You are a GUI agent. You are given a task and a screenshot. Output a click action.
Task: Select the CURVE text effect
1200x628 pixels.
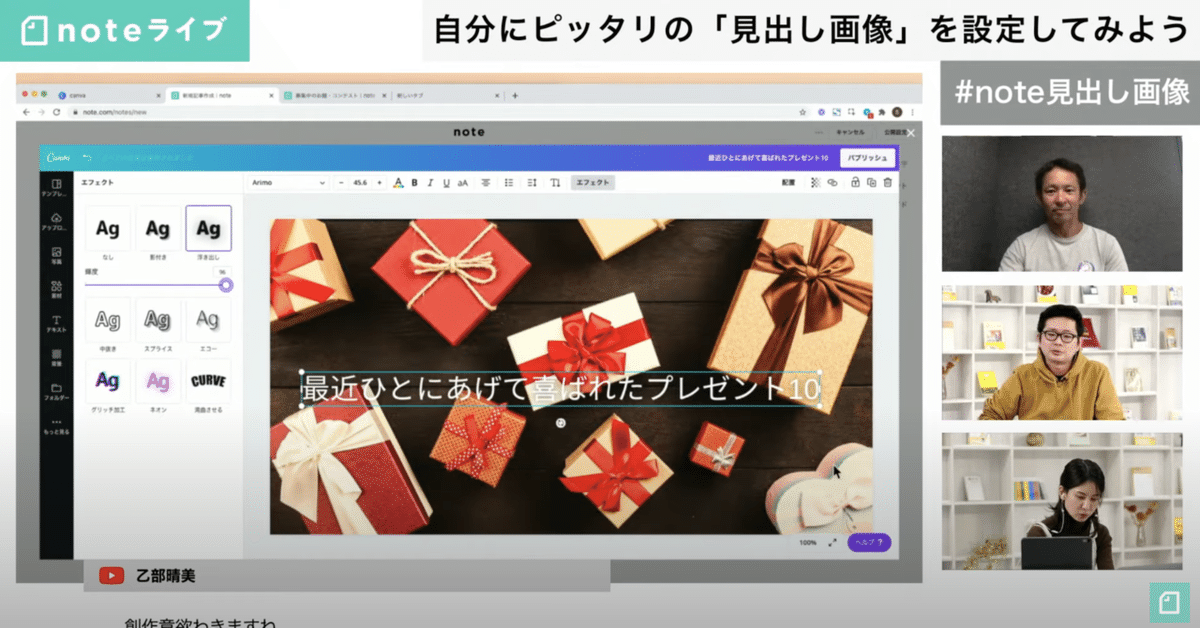[x=208, y=381]
